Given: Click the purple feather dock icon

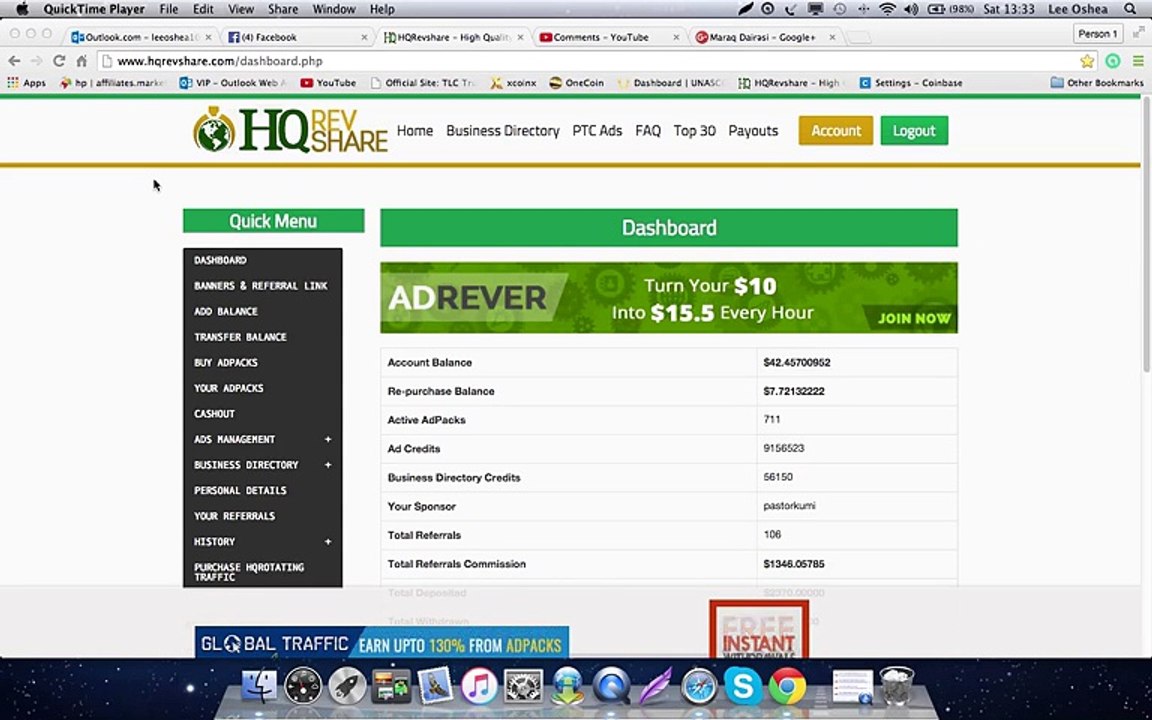Looking at the screenshot, I should tap(655, 686).
